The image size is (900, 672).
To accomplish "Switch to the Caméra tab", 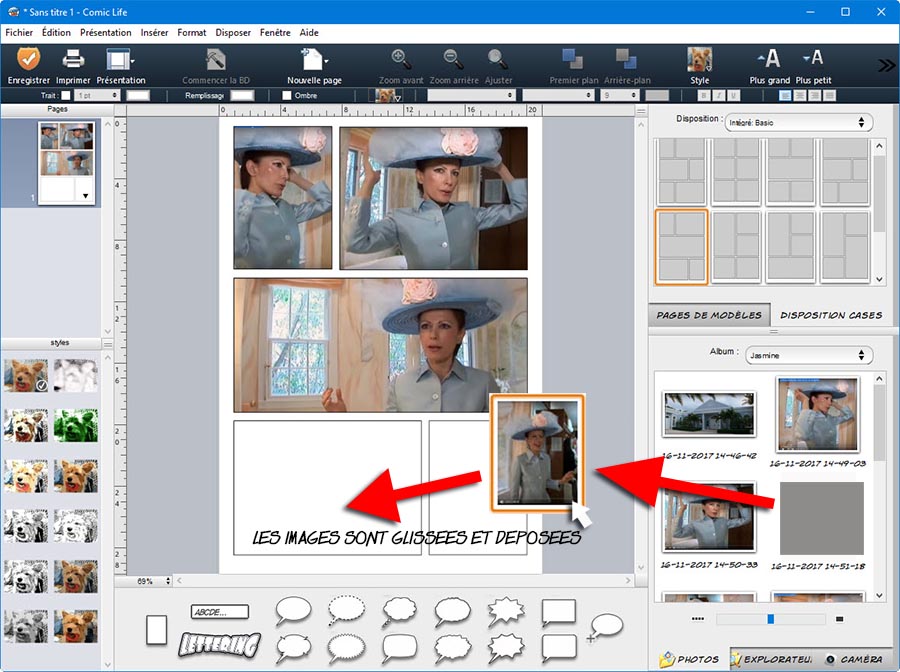I will click(856, 659).
